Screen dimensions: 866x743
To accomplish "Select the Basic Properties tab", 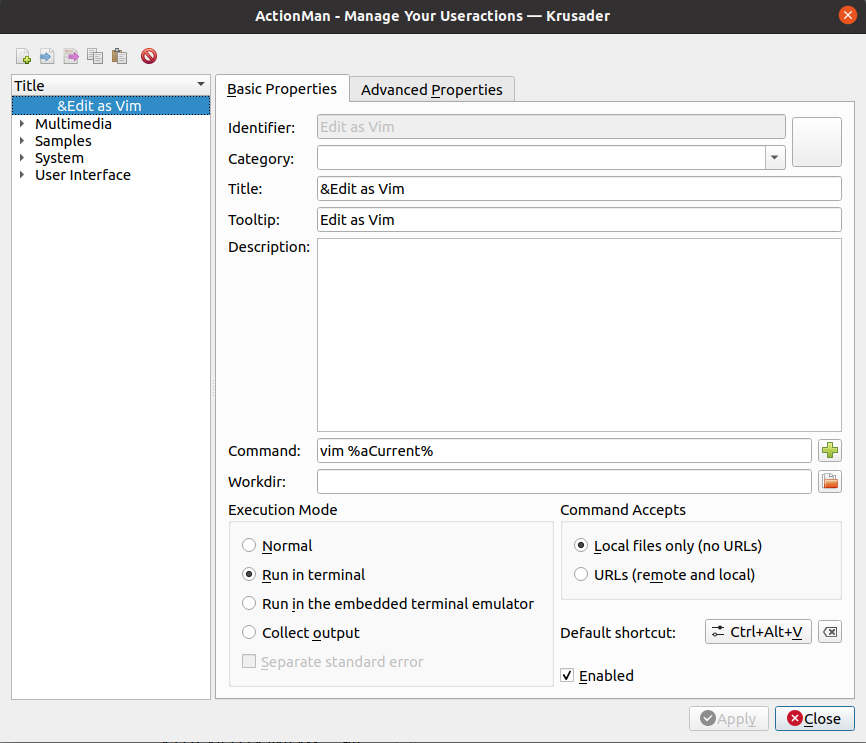I will point(282,89).
